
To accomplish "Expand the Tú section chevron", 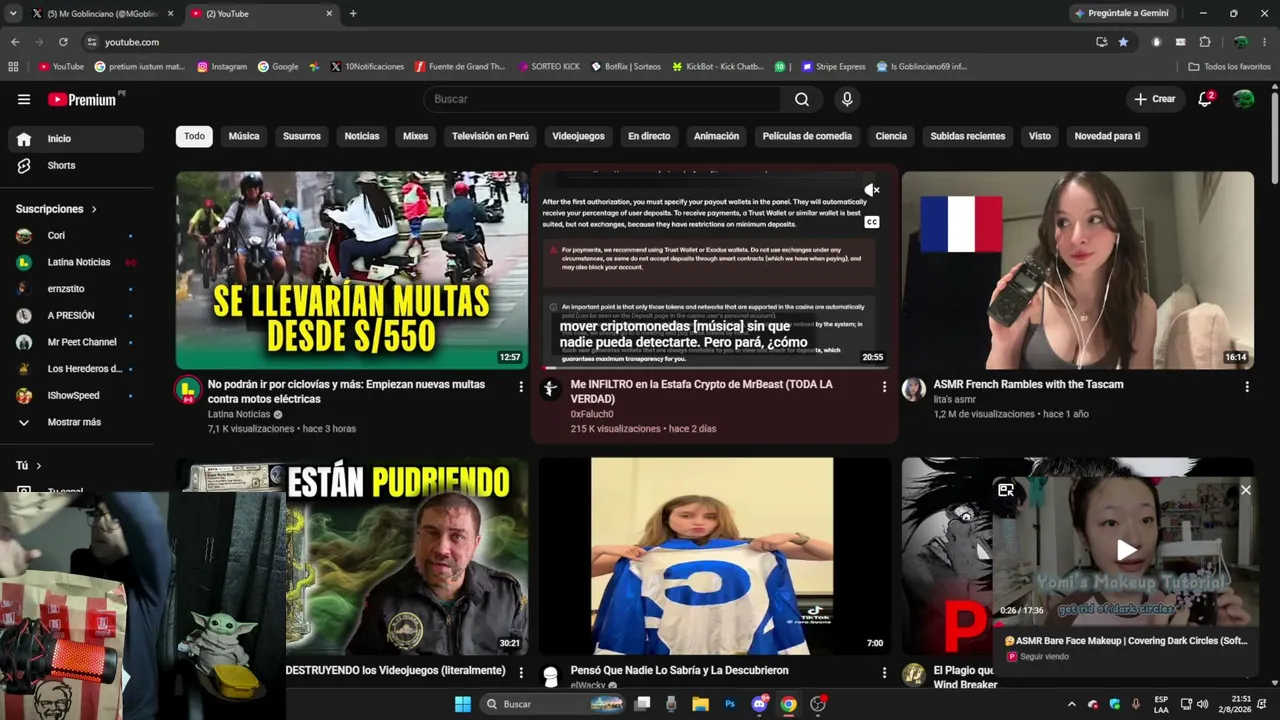I will click(x=39, y=466).
